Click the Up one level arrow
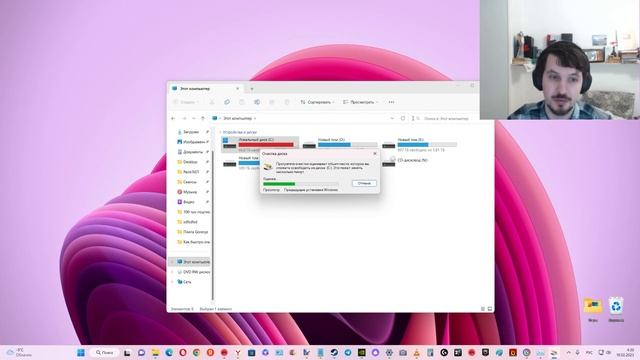Viewport: 640px width, 360px height. tap(203, 118)
